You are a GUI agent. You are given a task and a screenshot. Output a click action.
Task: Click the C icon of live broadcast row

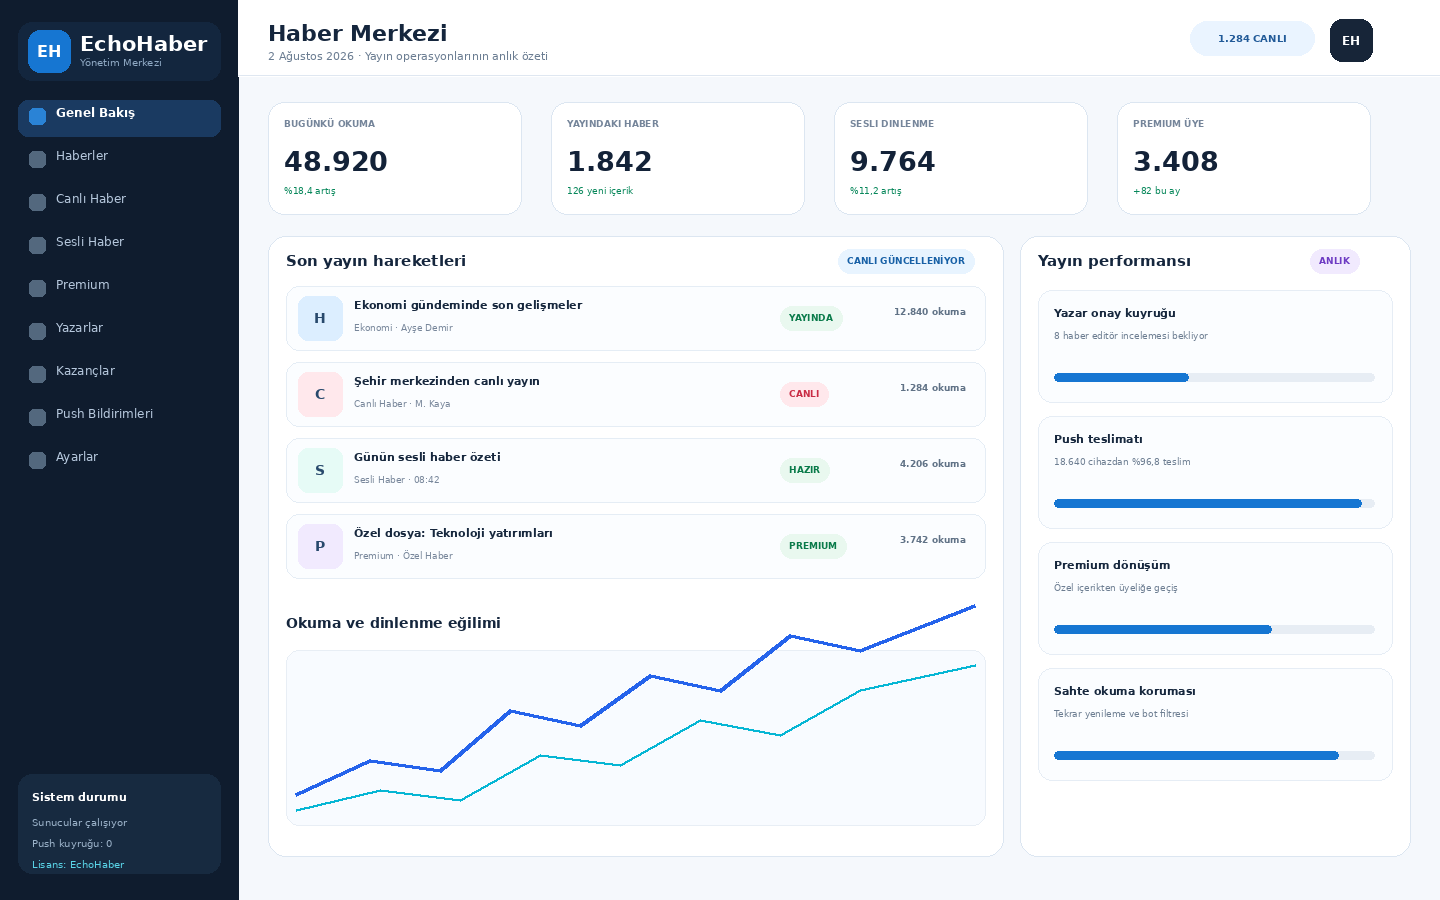(320, 394)
